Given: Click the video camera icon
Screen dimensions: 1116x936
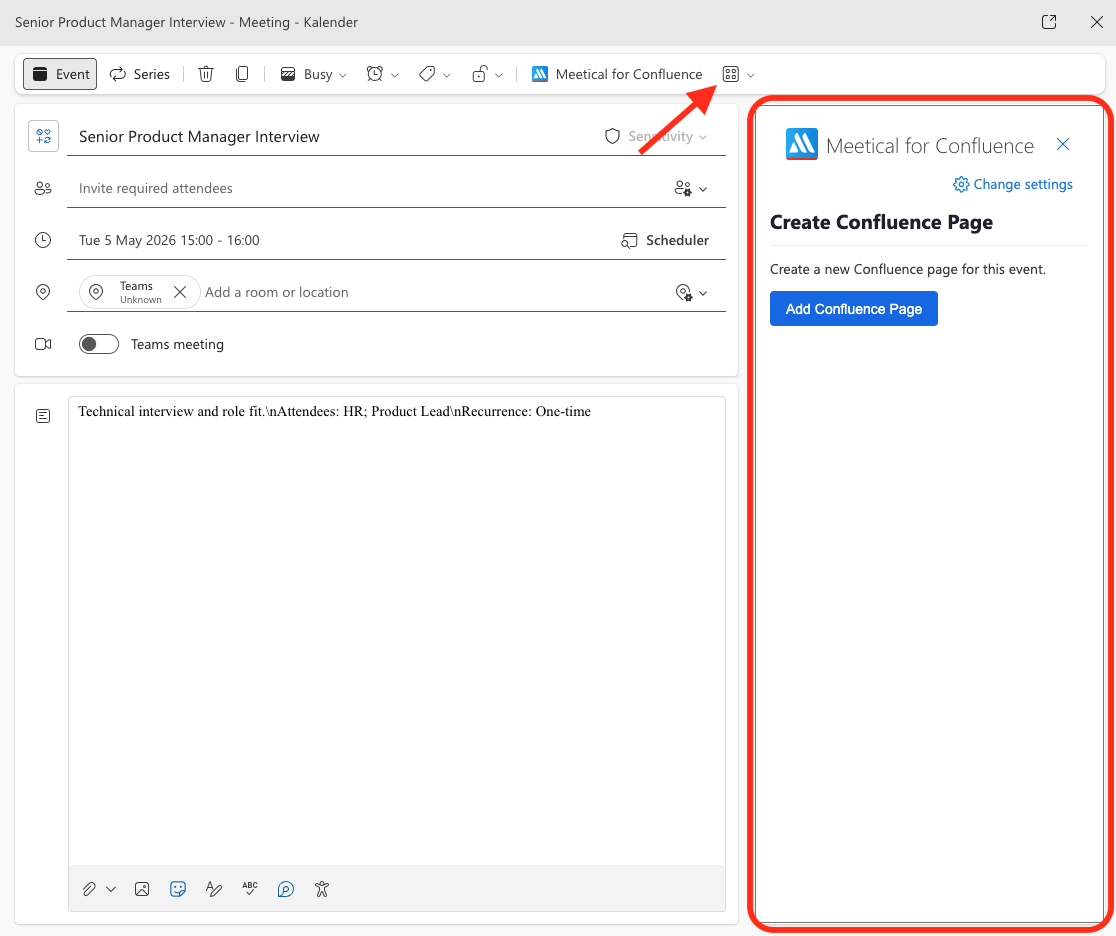Looking at the screenshot, I should [43, 345].
